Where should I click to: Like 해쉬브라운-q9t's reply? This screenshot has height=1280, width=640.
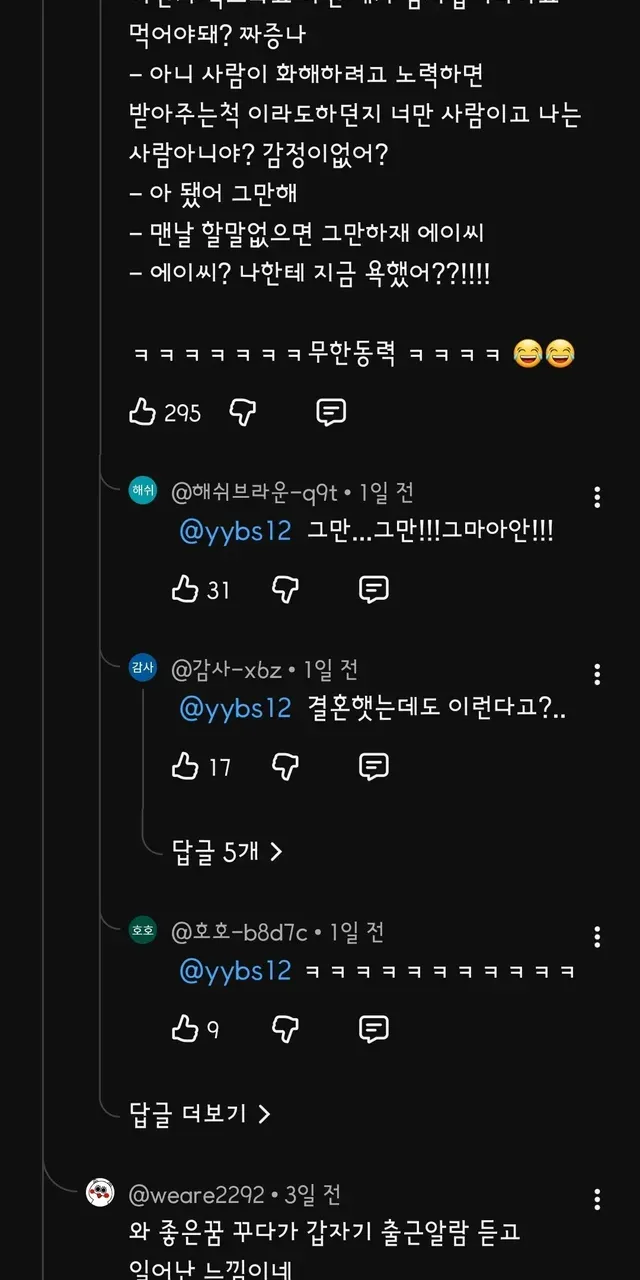186,590
